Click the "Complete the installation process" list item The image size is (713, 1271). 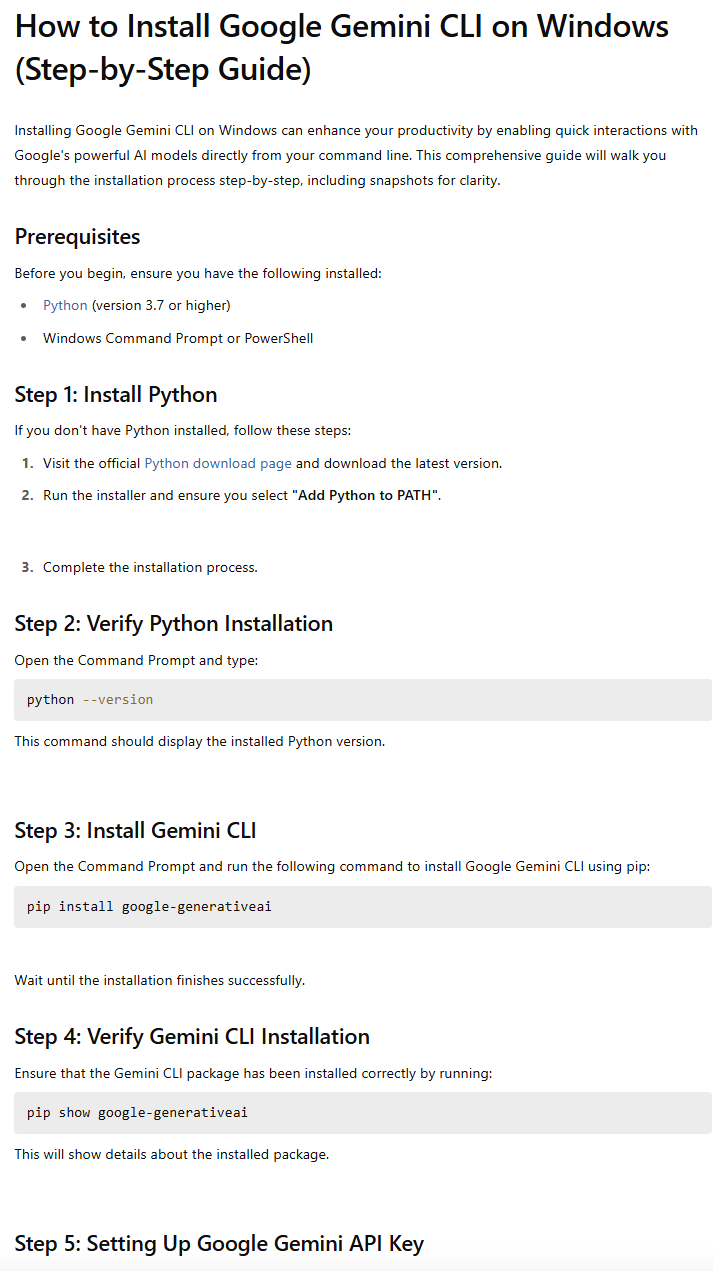pos(150,567)
